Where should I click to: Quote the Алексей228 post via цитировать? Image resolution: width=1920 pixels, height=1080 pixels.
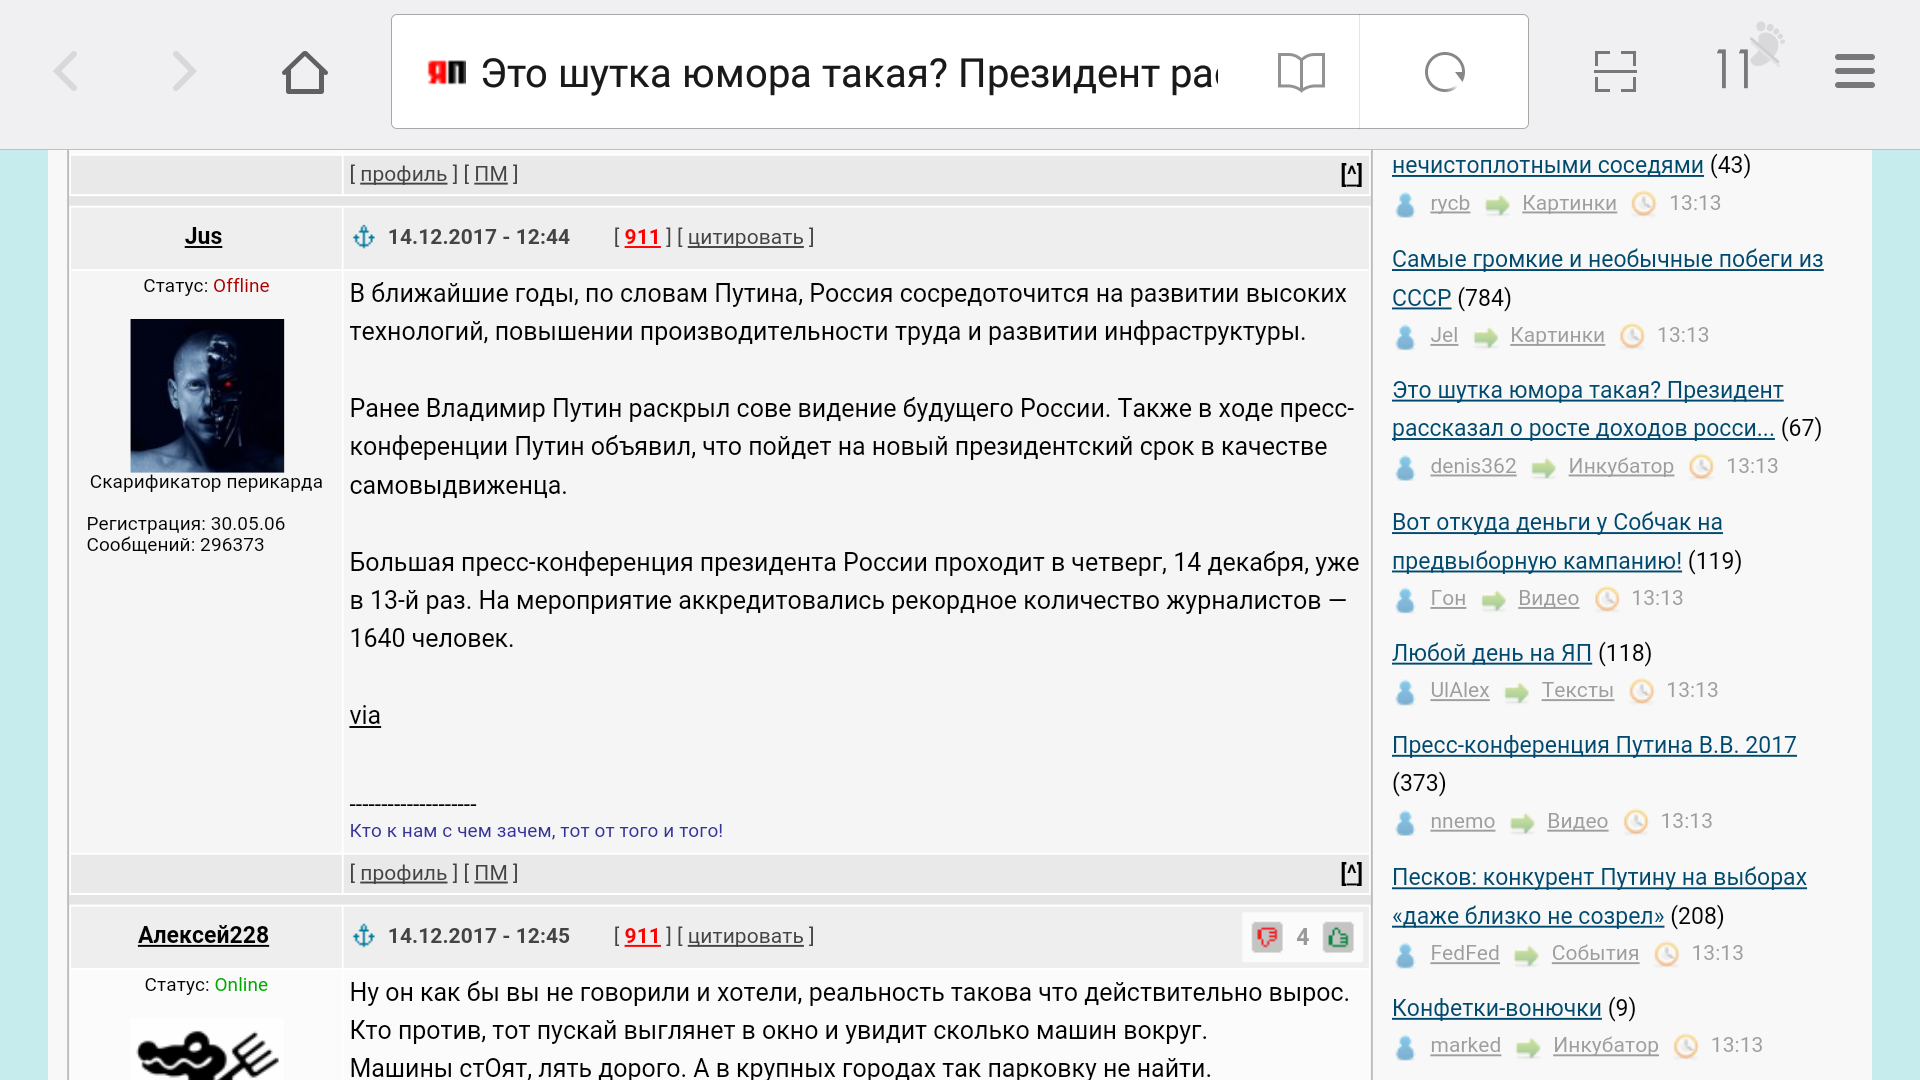[745, 936]
